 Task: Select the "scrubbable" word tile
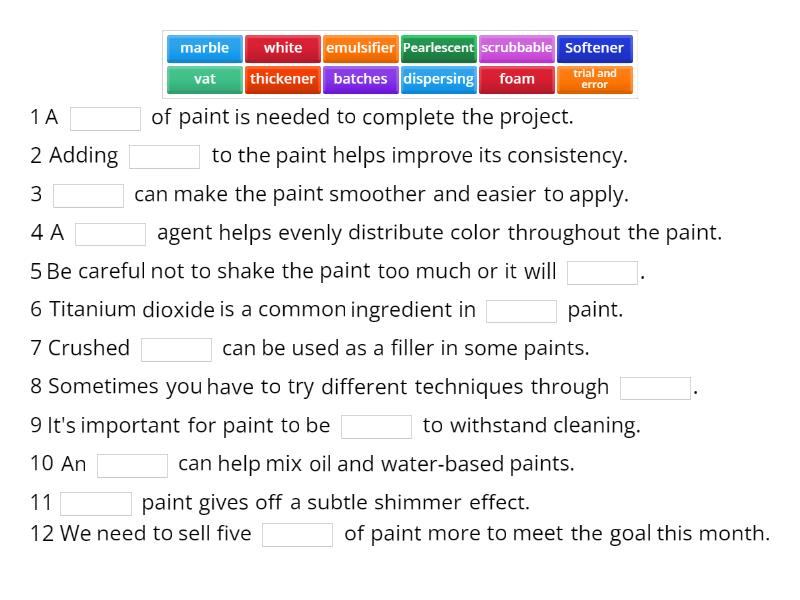point(517,47)
